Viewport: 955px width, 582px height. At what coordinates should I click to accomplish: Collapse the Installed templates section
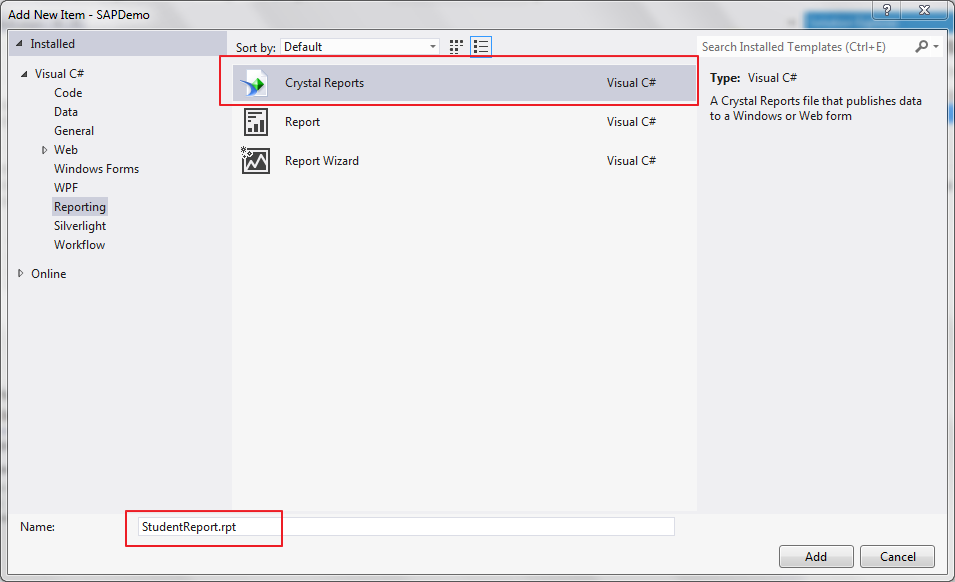[x=19, y=44]
